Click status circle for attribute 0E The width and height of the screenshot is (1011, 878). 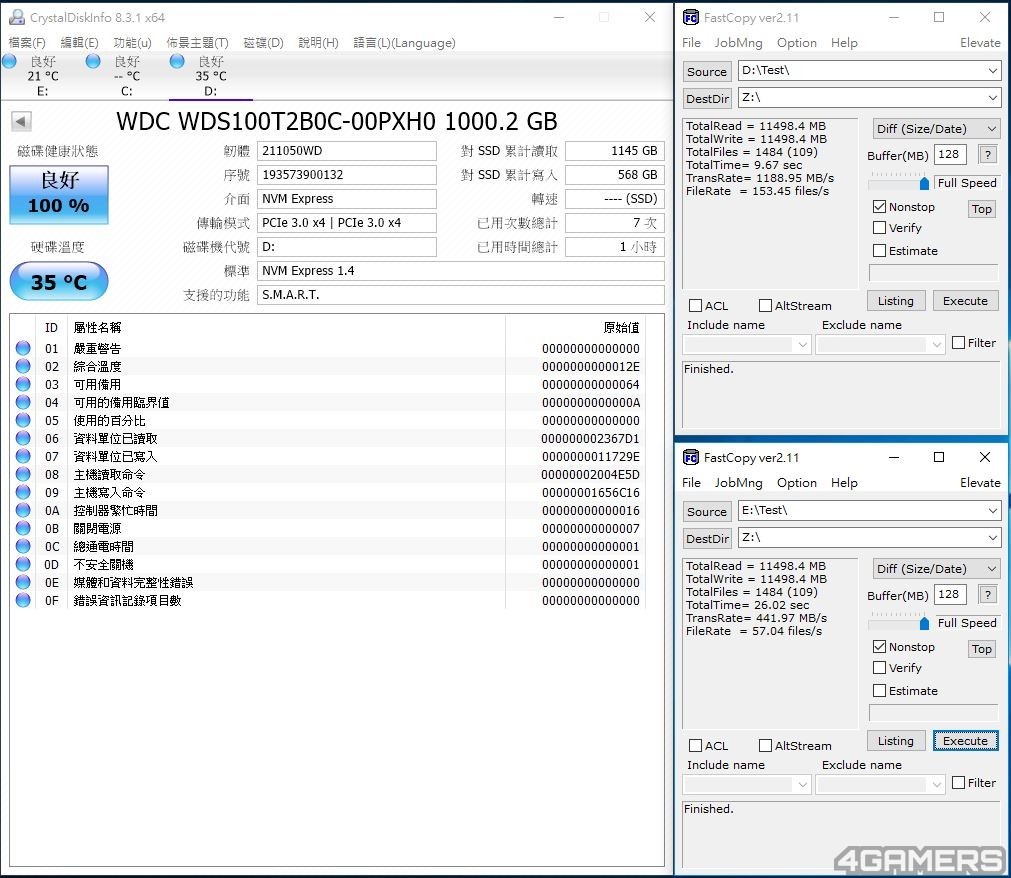[x=23, y=582]
